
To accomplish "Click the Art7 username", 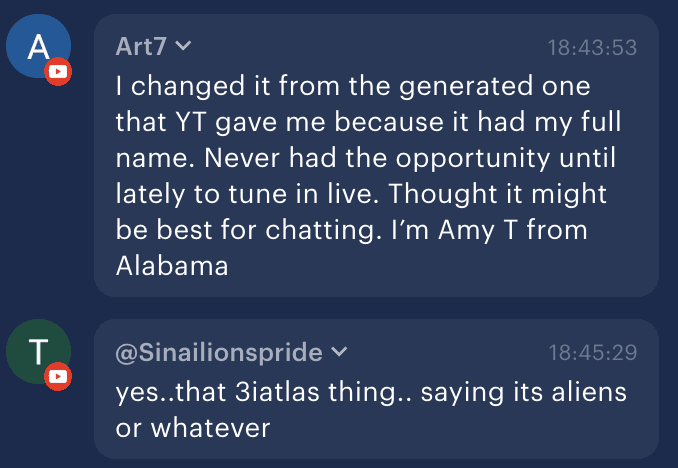I will (142, 45).
